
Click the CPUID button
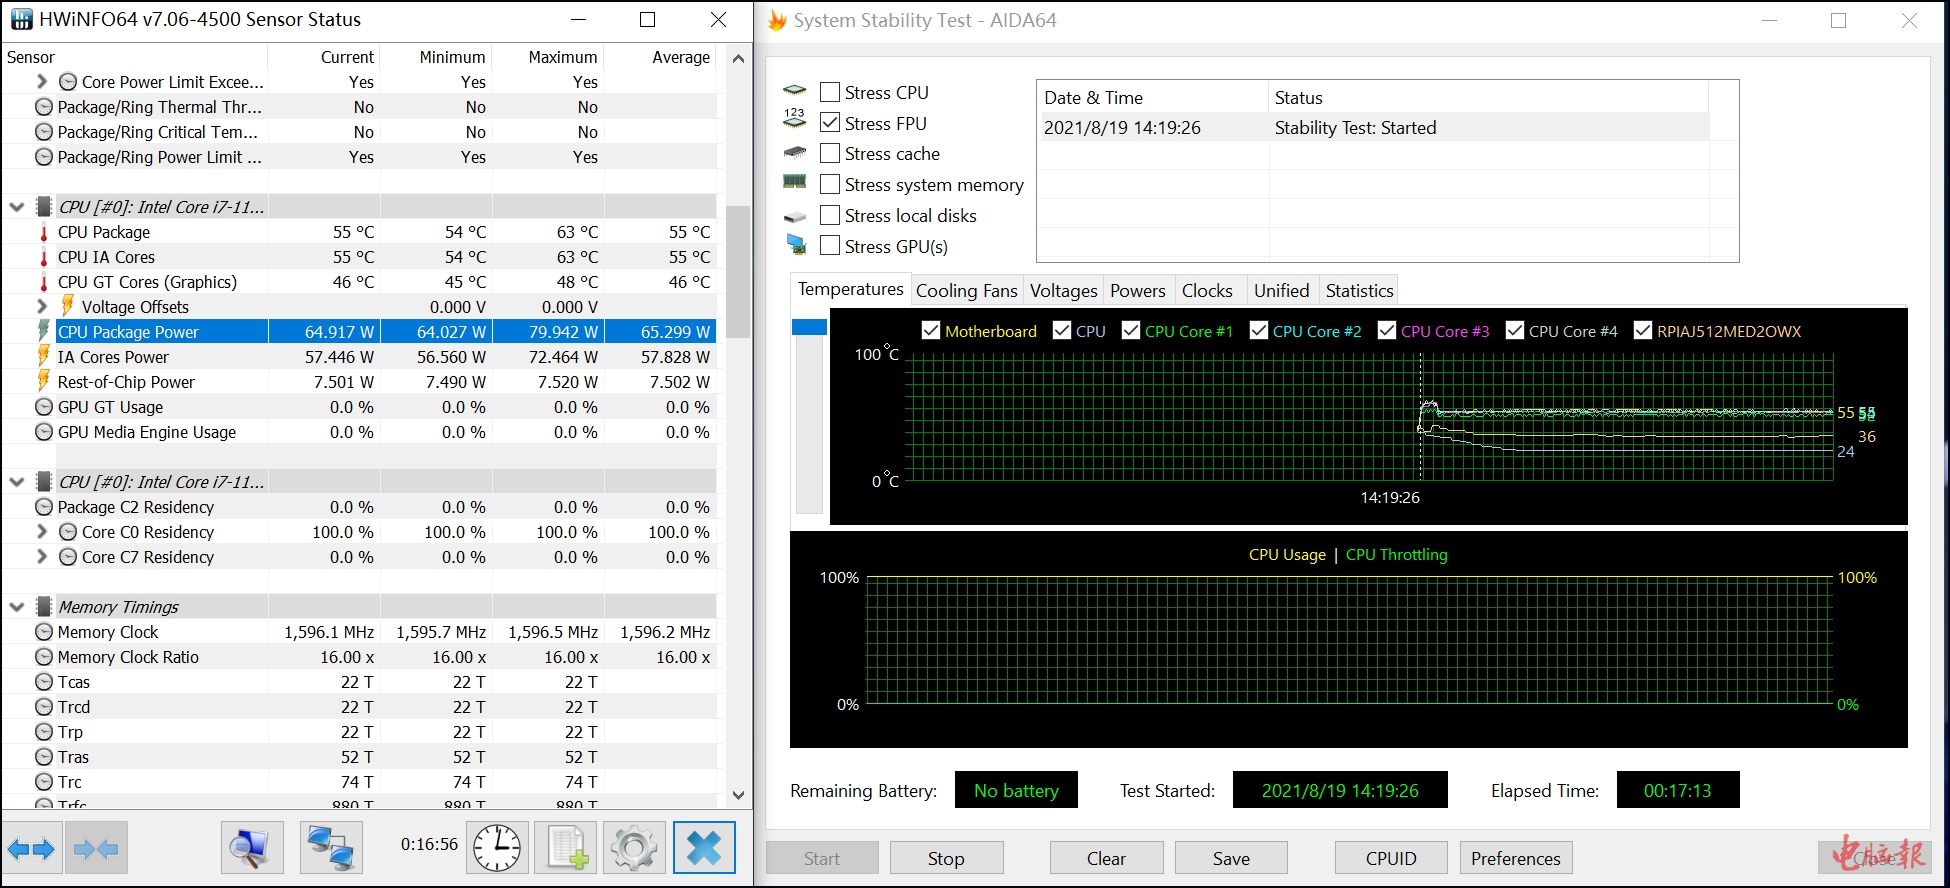click(1390, 858)
